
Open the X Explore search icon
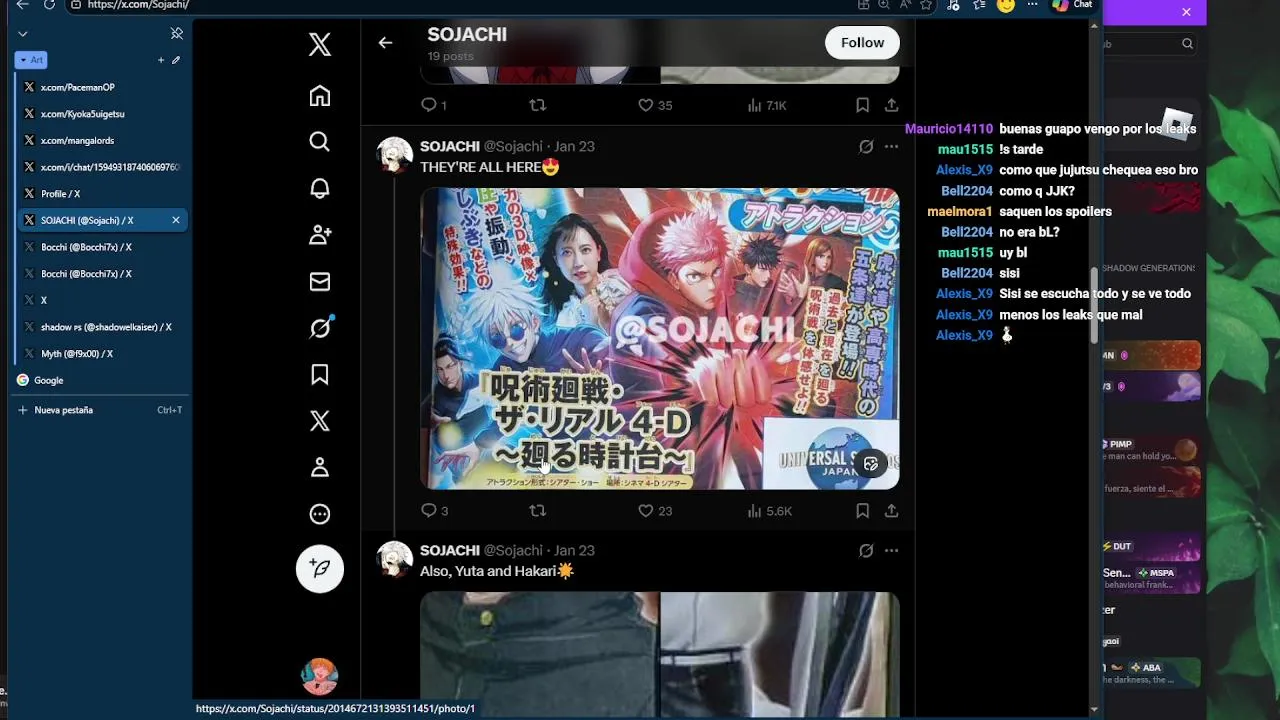click(320, 142)
